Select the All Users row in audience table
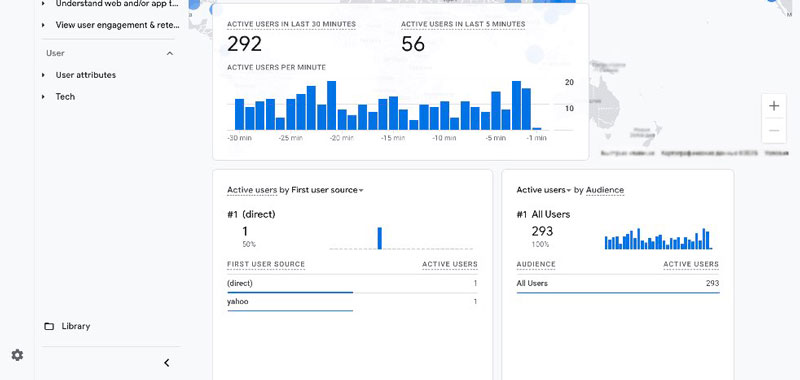Screen dimensions: 800x380 point(617,283)
